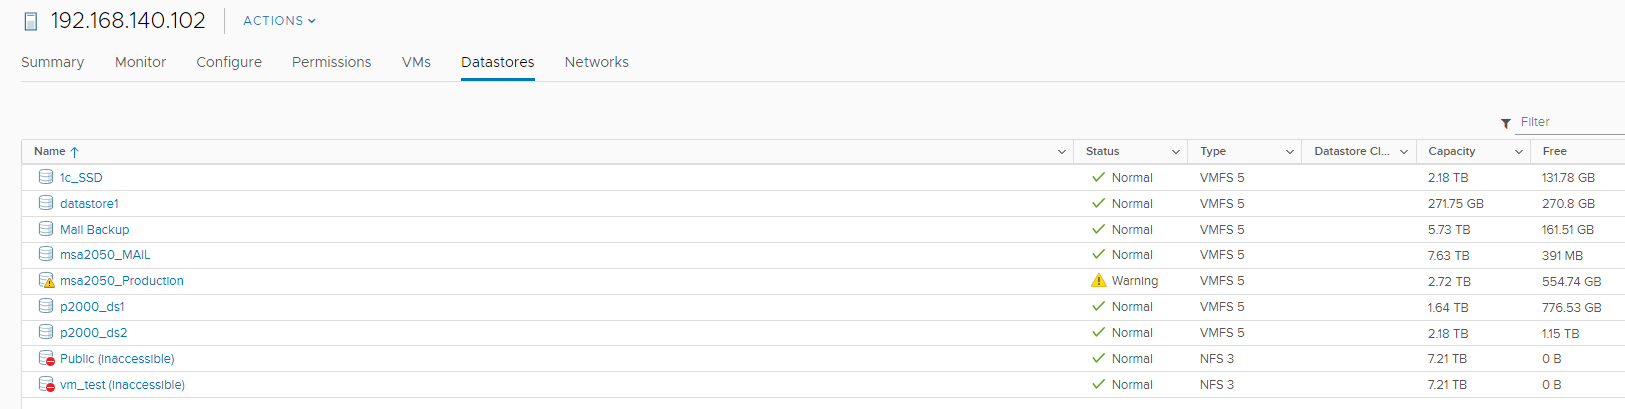
Task: Open the p2000_ds2 datastore link
Action: 93,333
